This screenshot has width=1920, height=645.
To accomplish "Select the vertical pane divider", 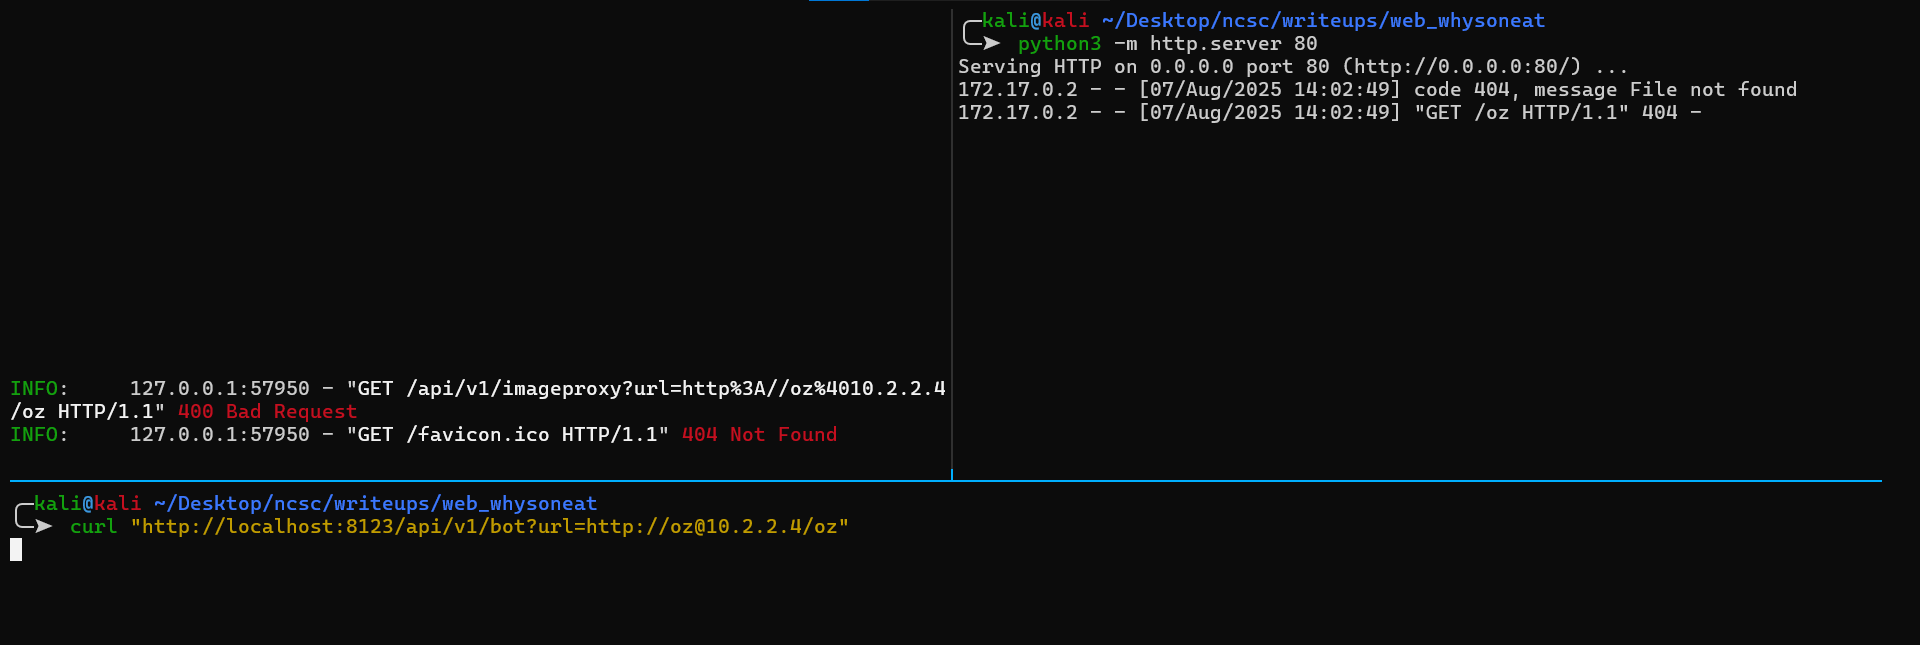I will pos(952,240).
